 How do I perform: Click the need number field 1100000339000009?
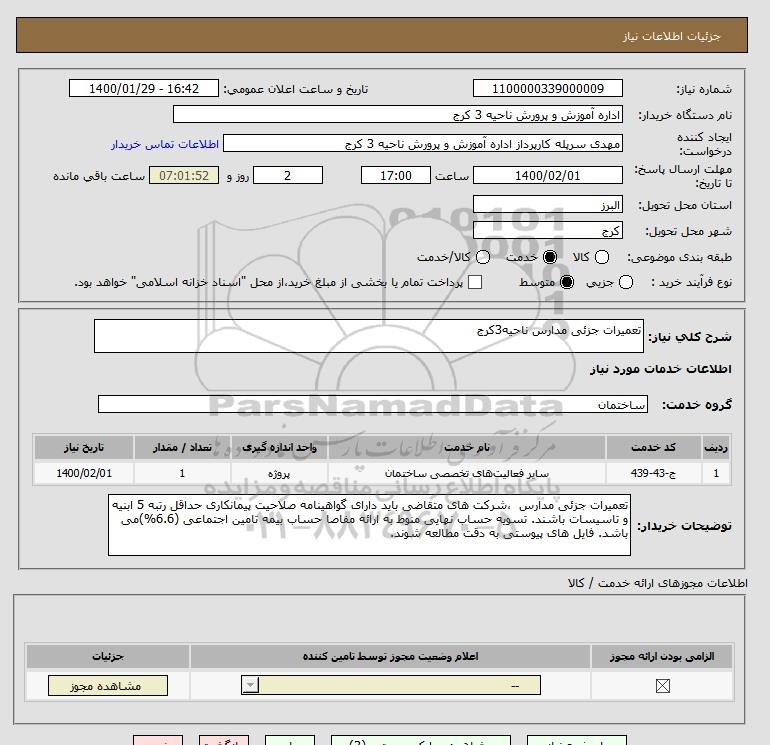coord(548,88)
